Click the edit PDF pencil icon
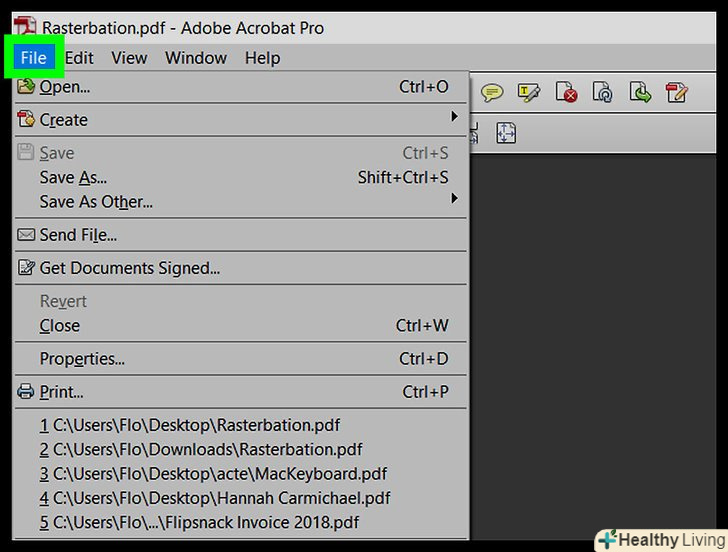This screenshot has height=552, width=728. pyautogui.click(x=676, y=92)
